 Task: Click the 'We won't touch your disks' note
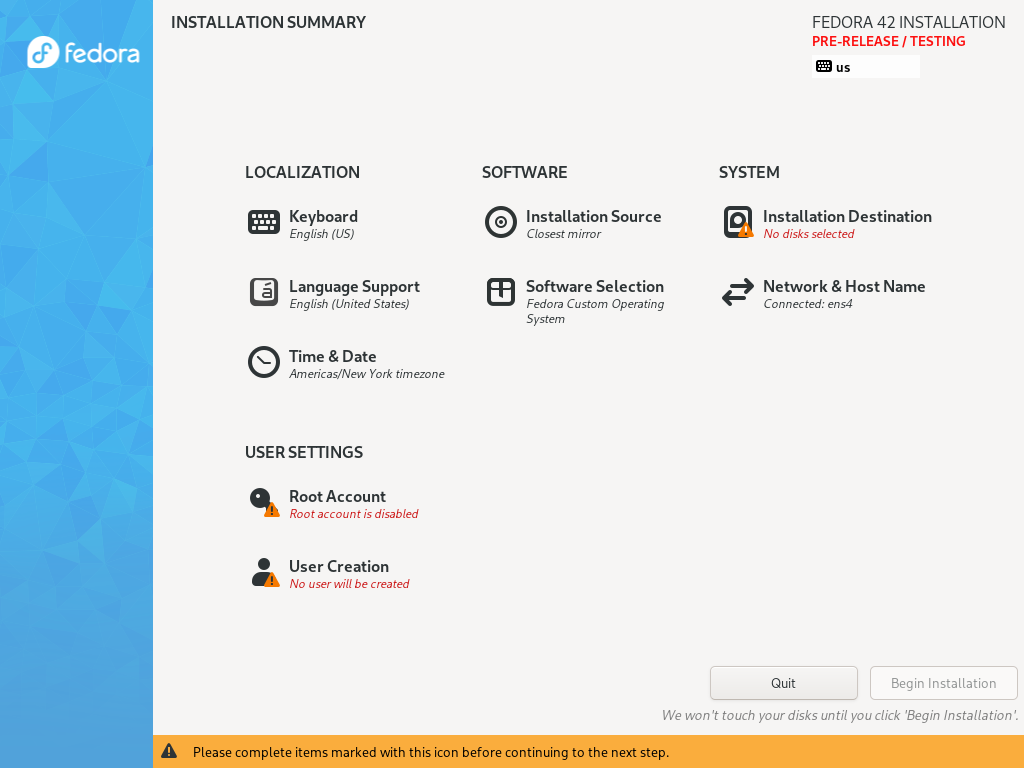(840, 715)
